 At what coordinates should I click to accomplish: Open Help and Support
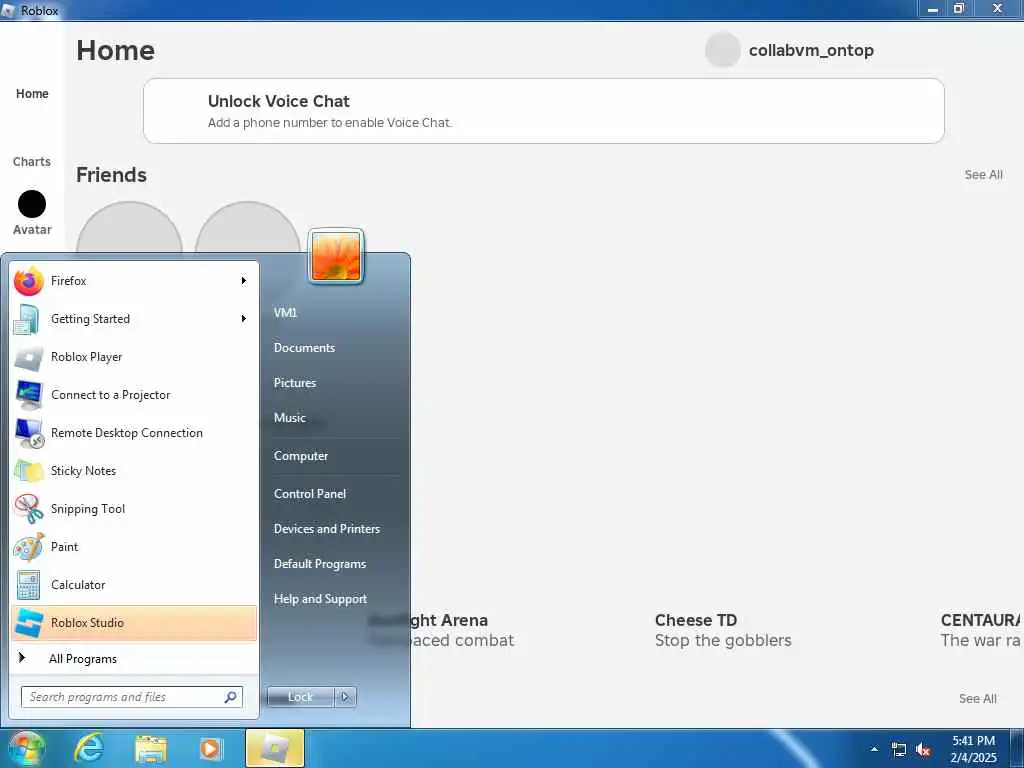click(x=320, y=599)
